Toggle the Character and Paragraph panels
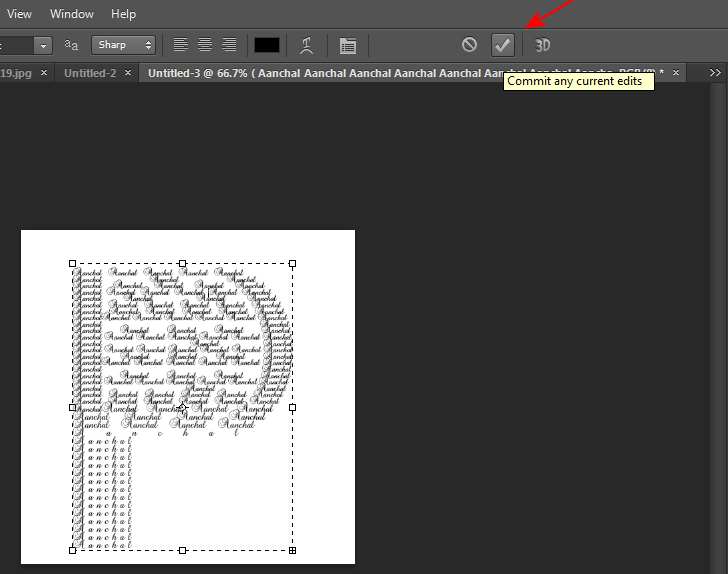This screenshot has height=574, width=728. 347,45
